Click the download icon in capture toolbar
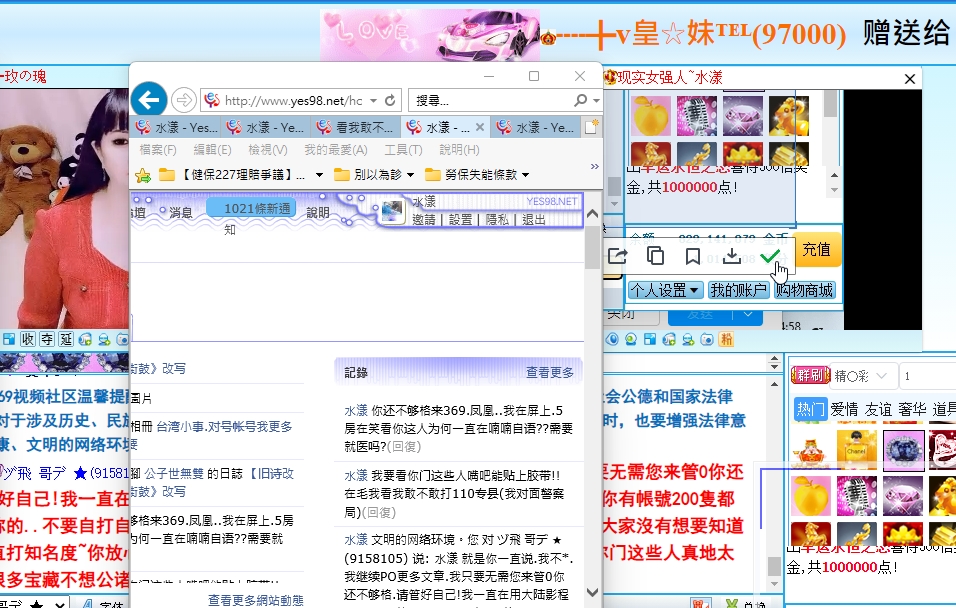This screenshot has height=608, width=956. coord(732,256)
